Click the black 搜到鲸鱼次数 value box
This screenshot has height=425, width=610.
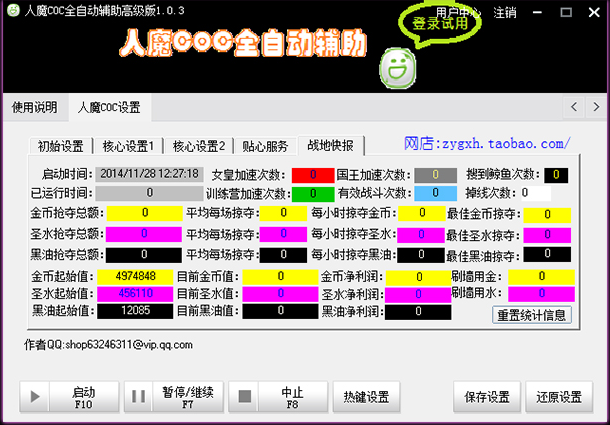click(x=556, y=175)
